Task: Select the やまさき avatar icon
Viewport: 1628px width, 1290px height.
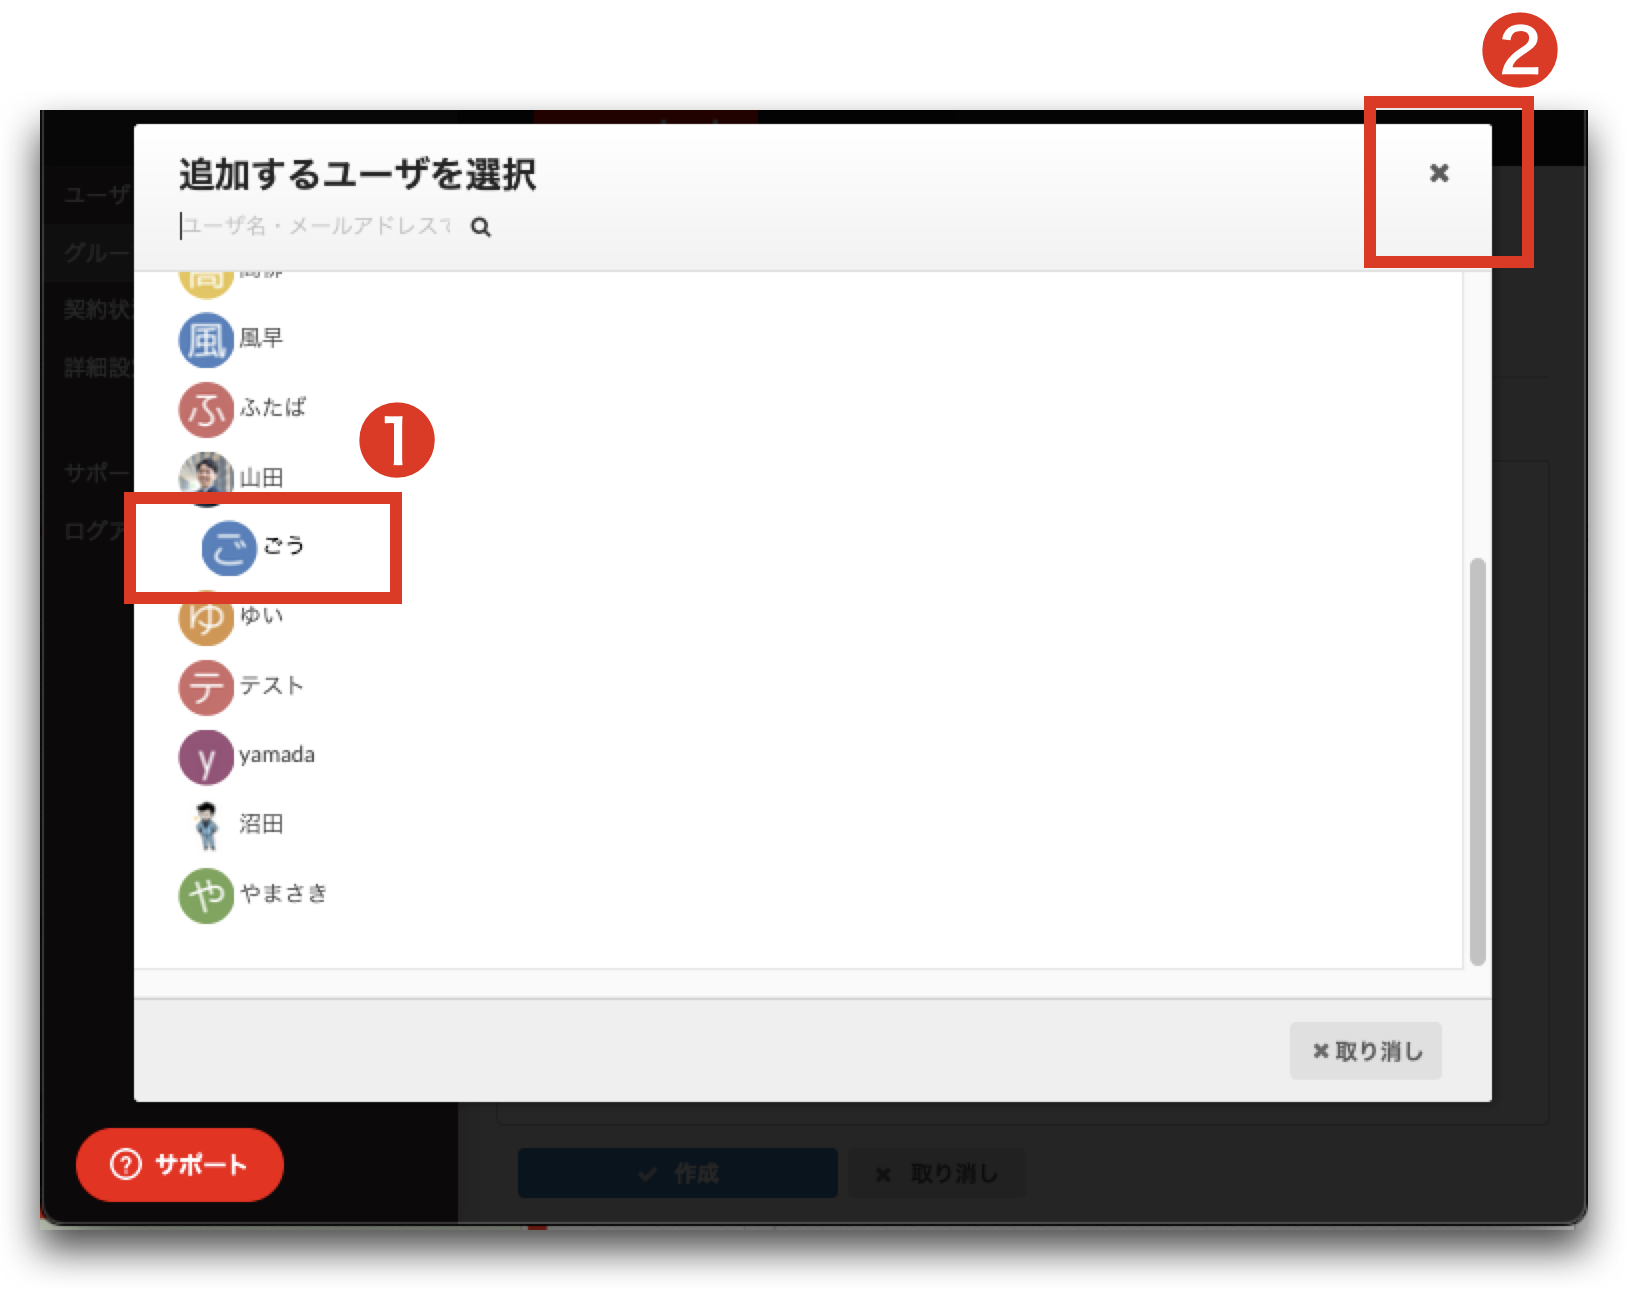Action: (206, 895)
